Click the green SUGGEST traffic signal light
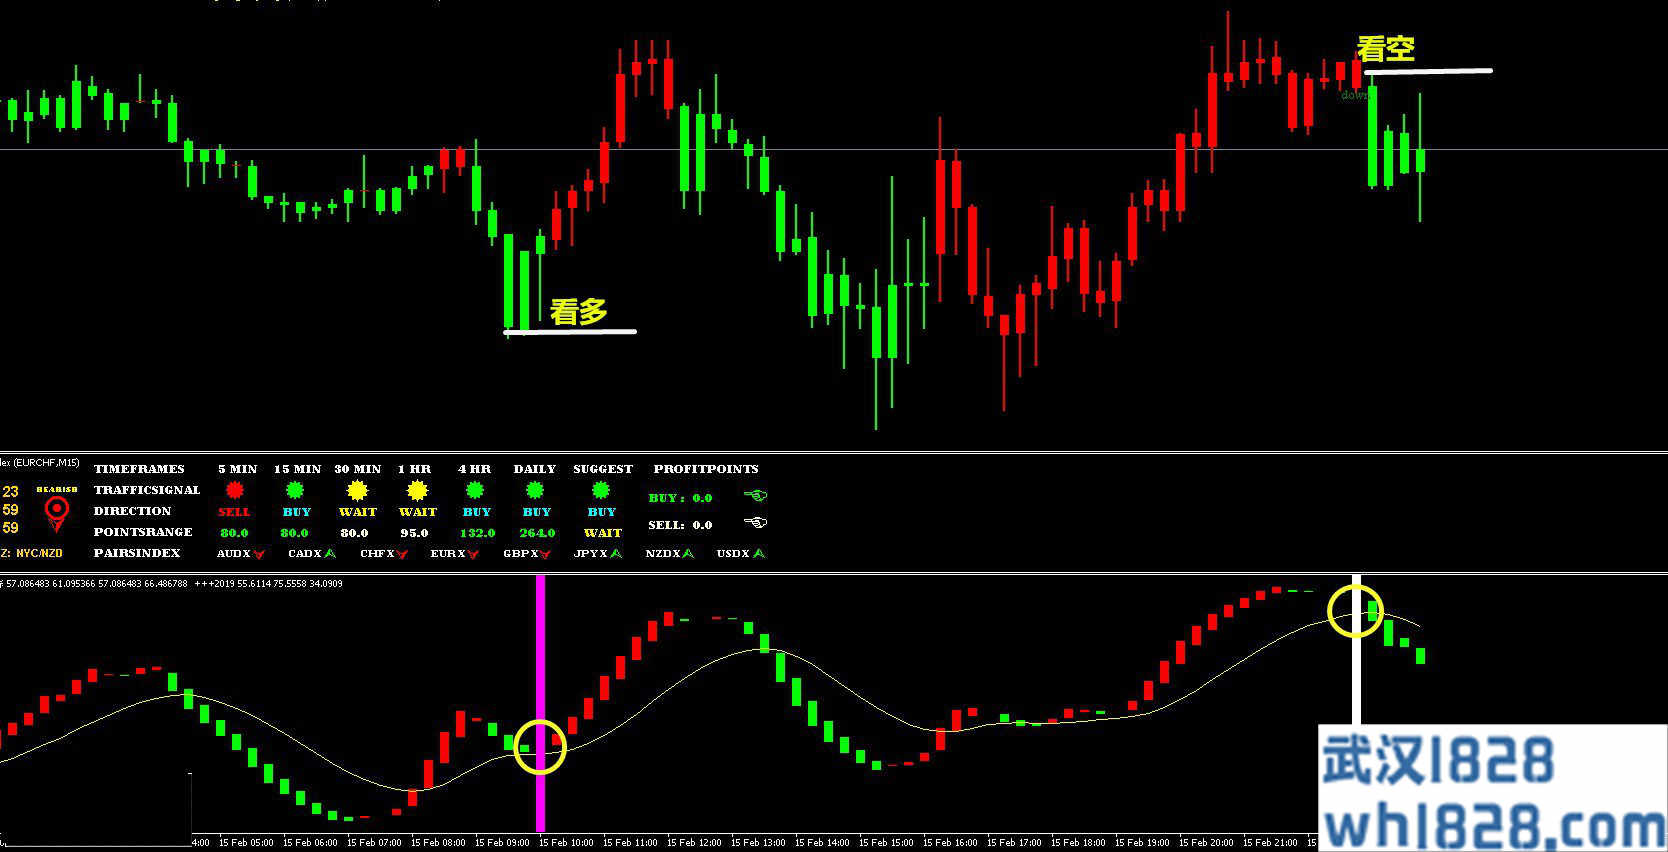 pyautogui.click(x=601, y=490)
